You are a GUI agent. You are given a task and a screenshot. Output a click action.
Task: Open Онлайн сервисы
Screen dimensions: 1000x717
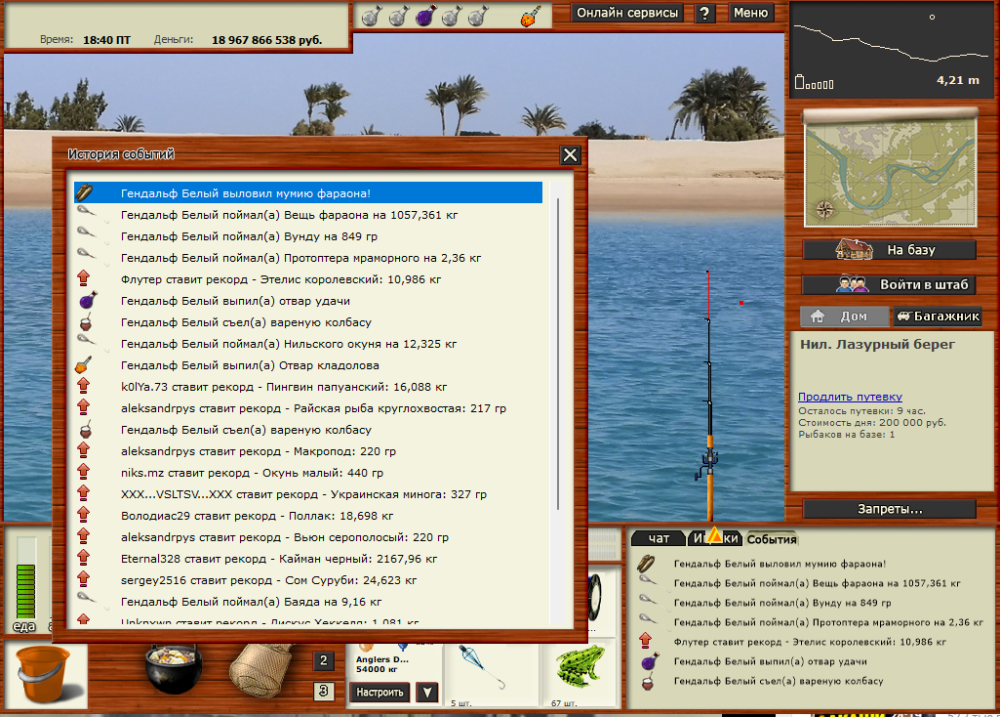[x=627, y=13]
